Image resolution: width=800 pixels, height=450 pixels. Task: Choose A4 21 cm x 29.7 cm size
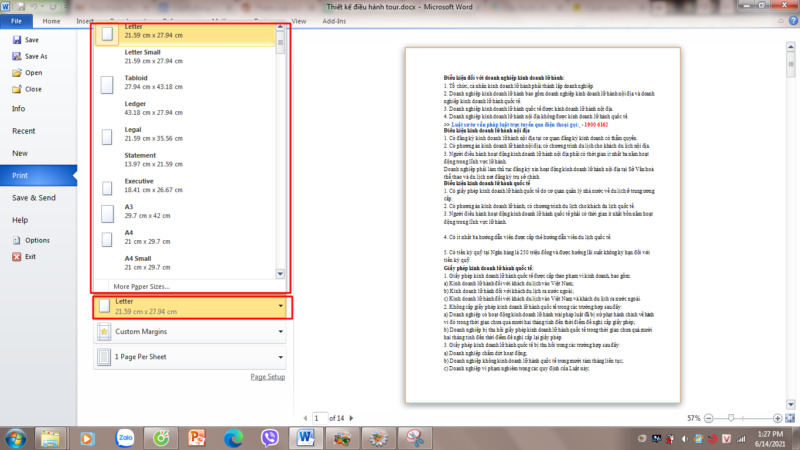(185, 237)
